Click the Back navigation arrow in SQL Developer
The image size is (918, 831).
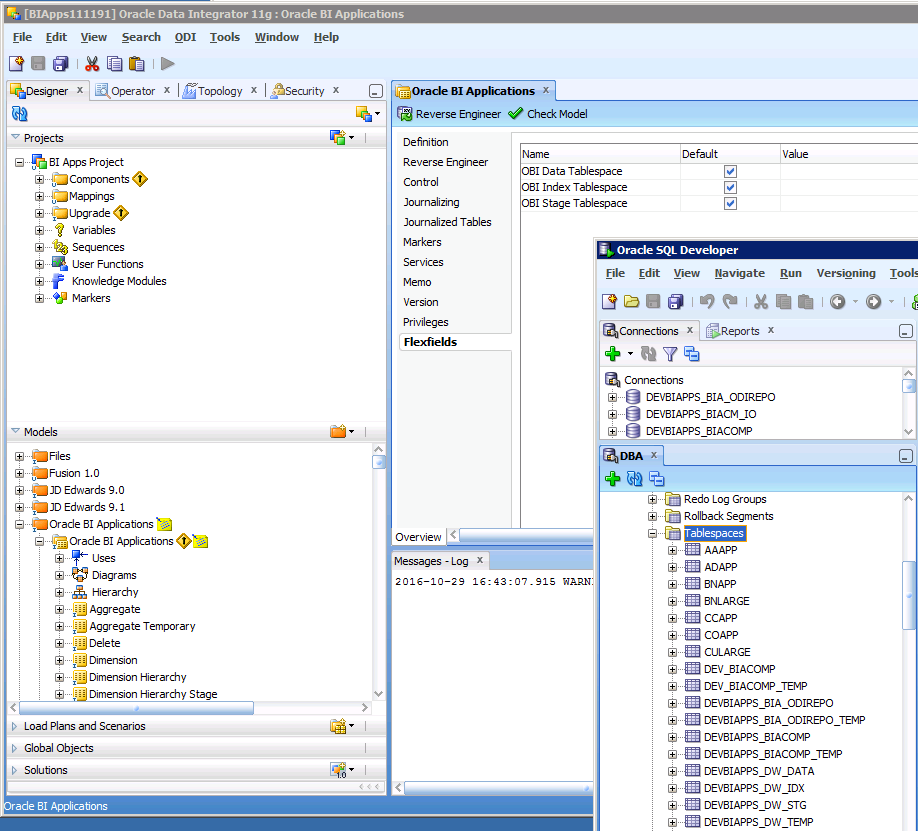coord(838,302)
